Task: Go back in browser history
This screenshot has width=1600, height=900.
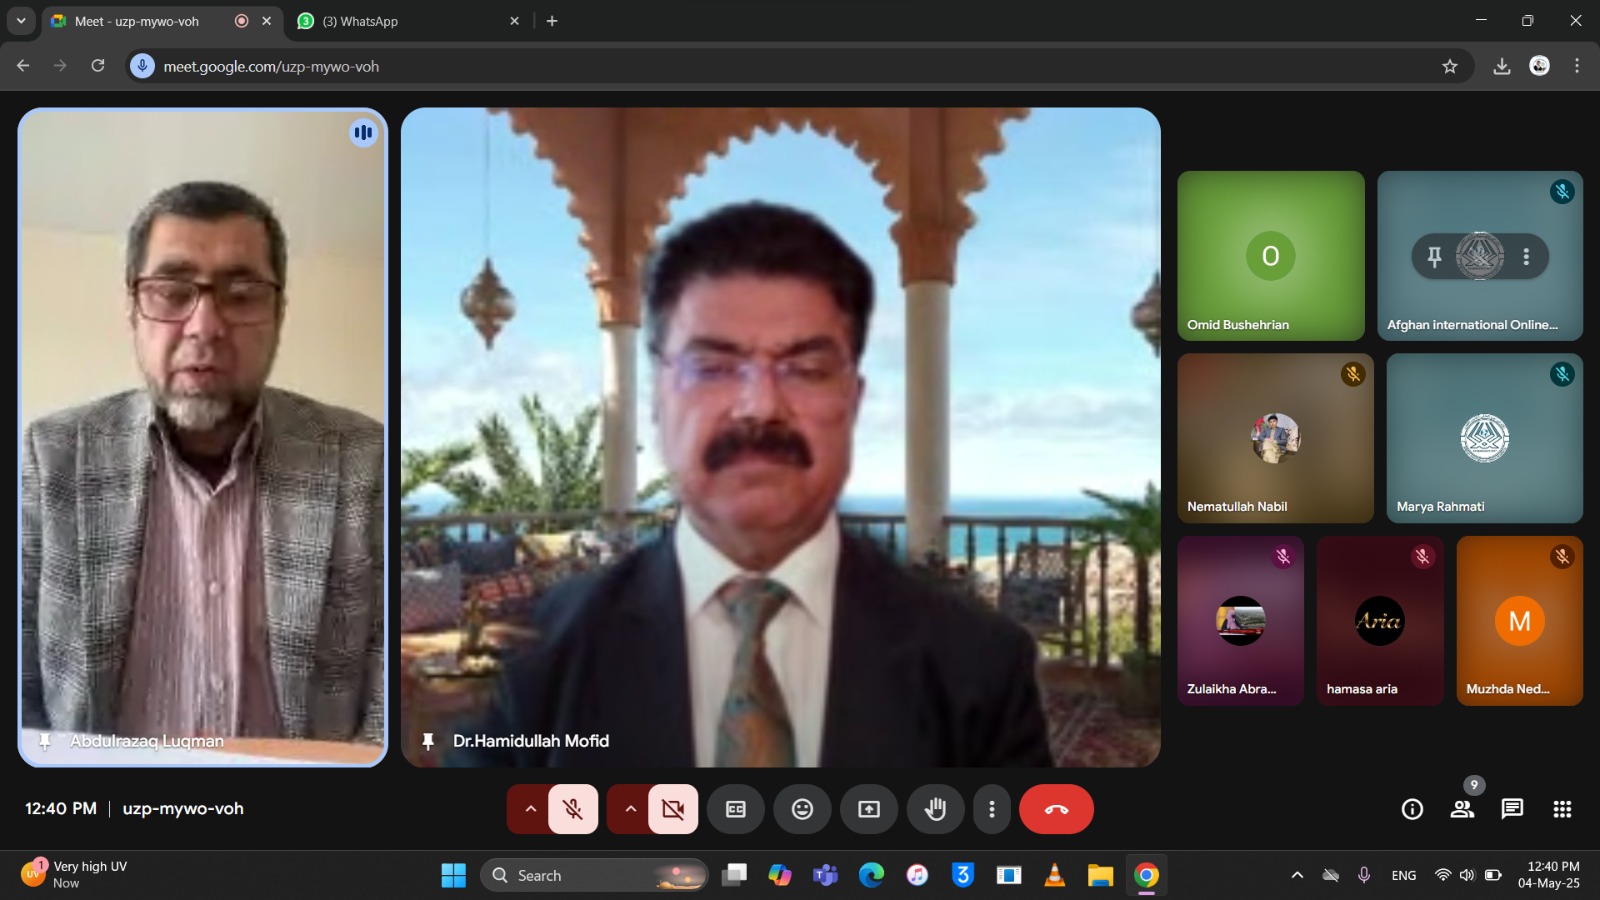Action: tap(23, 66)
